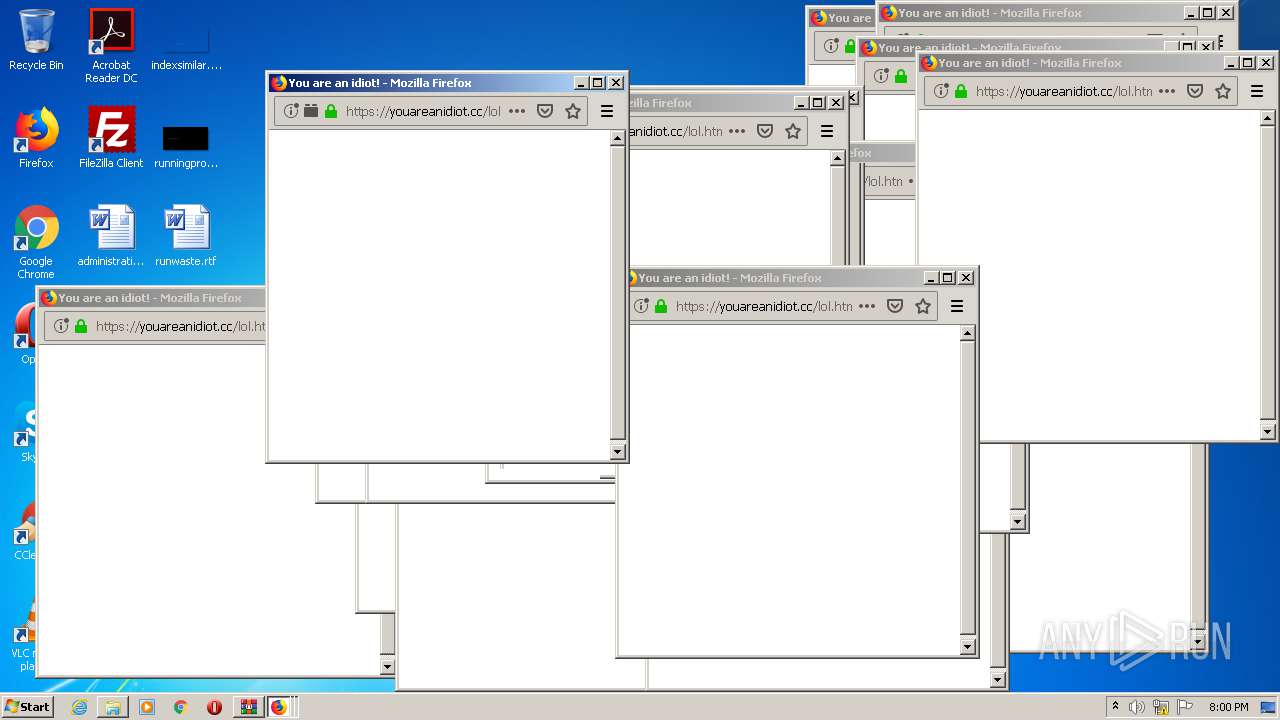The width and height of the screenshot is (1280, 720).
Task: Click scroll-down arrow of the middle Firefox window
Action: coord(968,647)
